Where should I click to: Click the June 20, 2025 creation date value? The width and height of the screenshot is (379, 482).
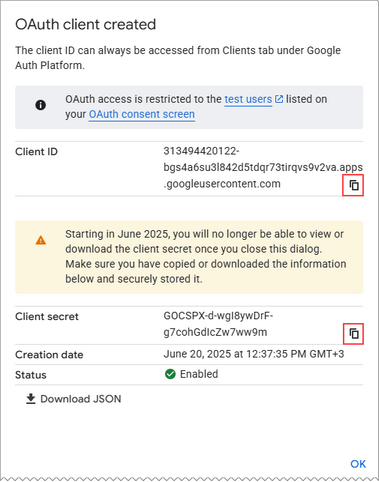(x=254, y=354)
